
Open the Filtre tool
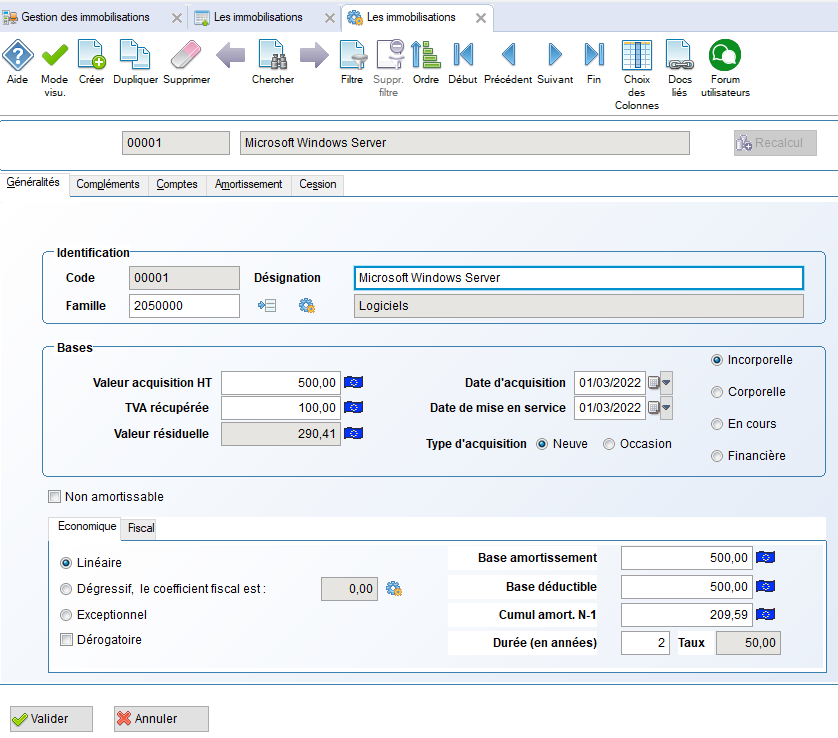(352, 56)
